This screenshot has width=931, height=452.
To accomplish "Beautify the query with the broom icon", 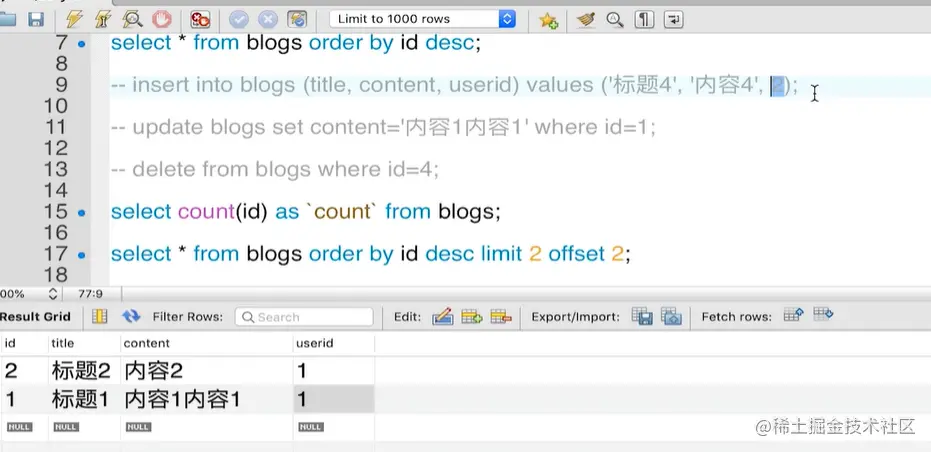I will click(586, 20).
